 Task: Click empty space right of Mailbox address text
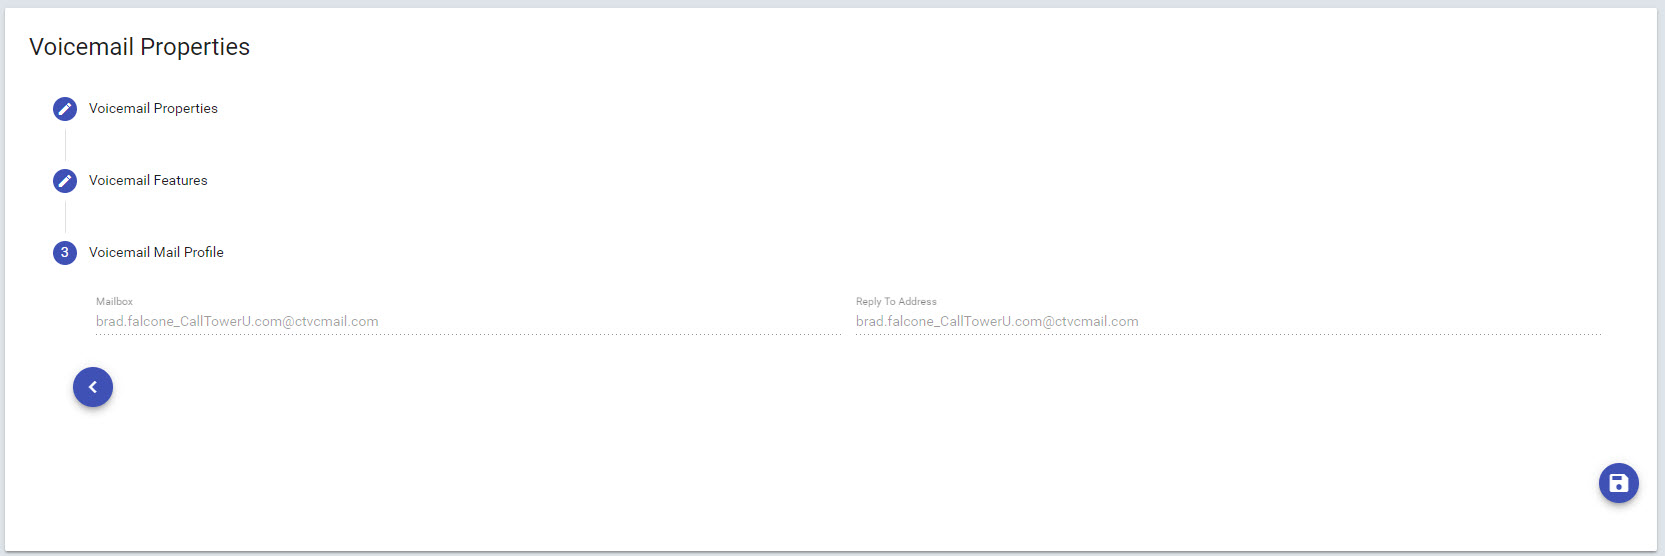[610, 322]
